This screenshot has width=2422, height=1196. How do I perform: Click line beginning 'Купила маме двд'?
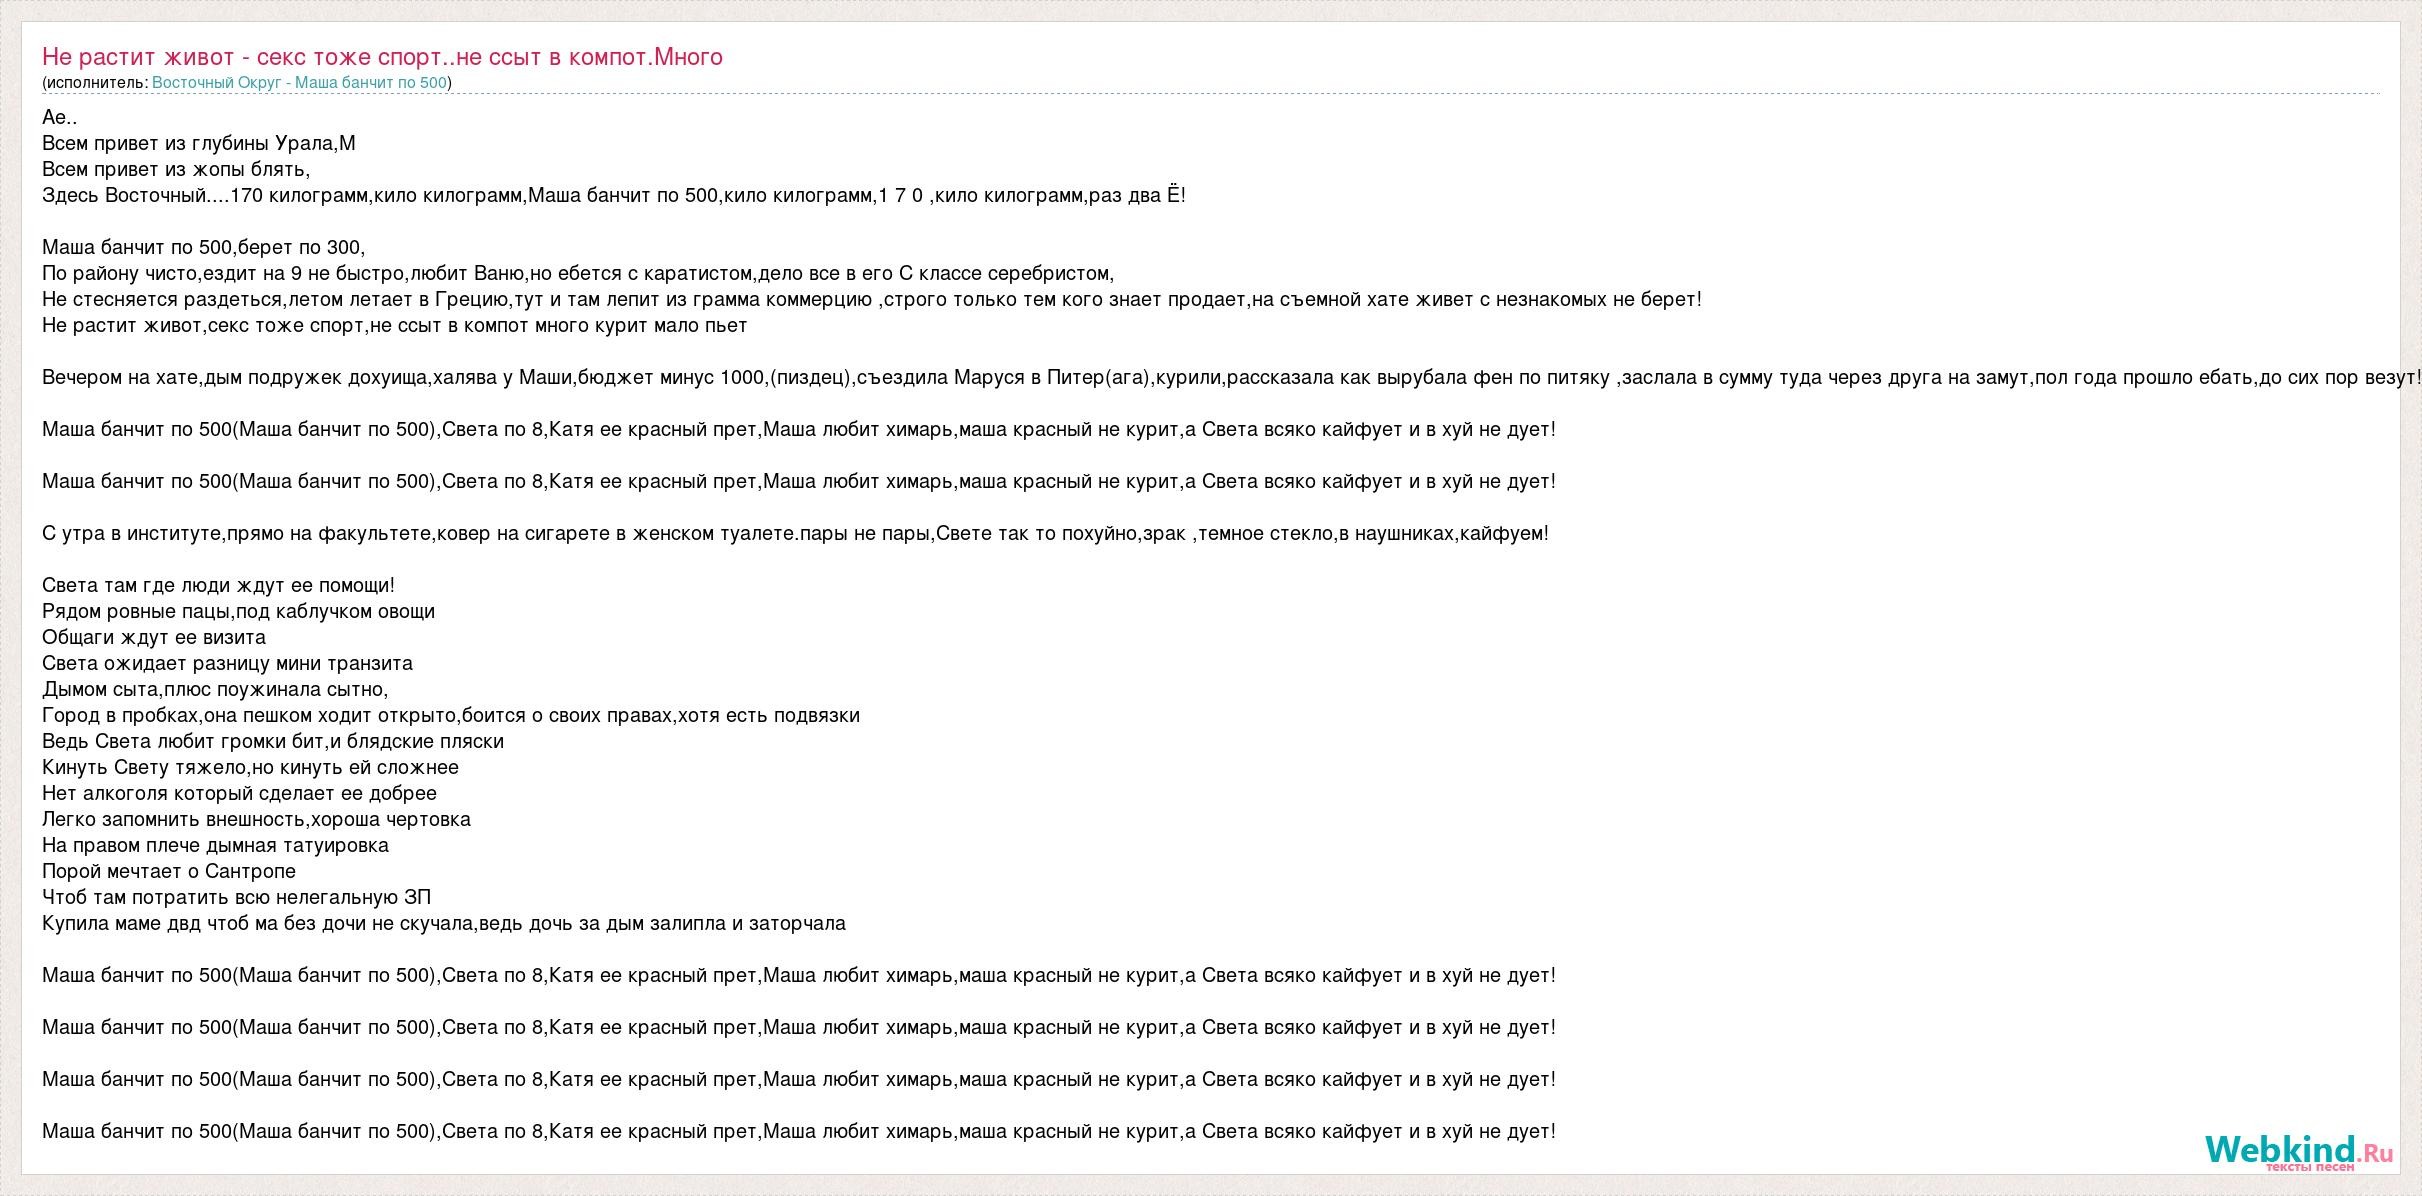[444, 923]
